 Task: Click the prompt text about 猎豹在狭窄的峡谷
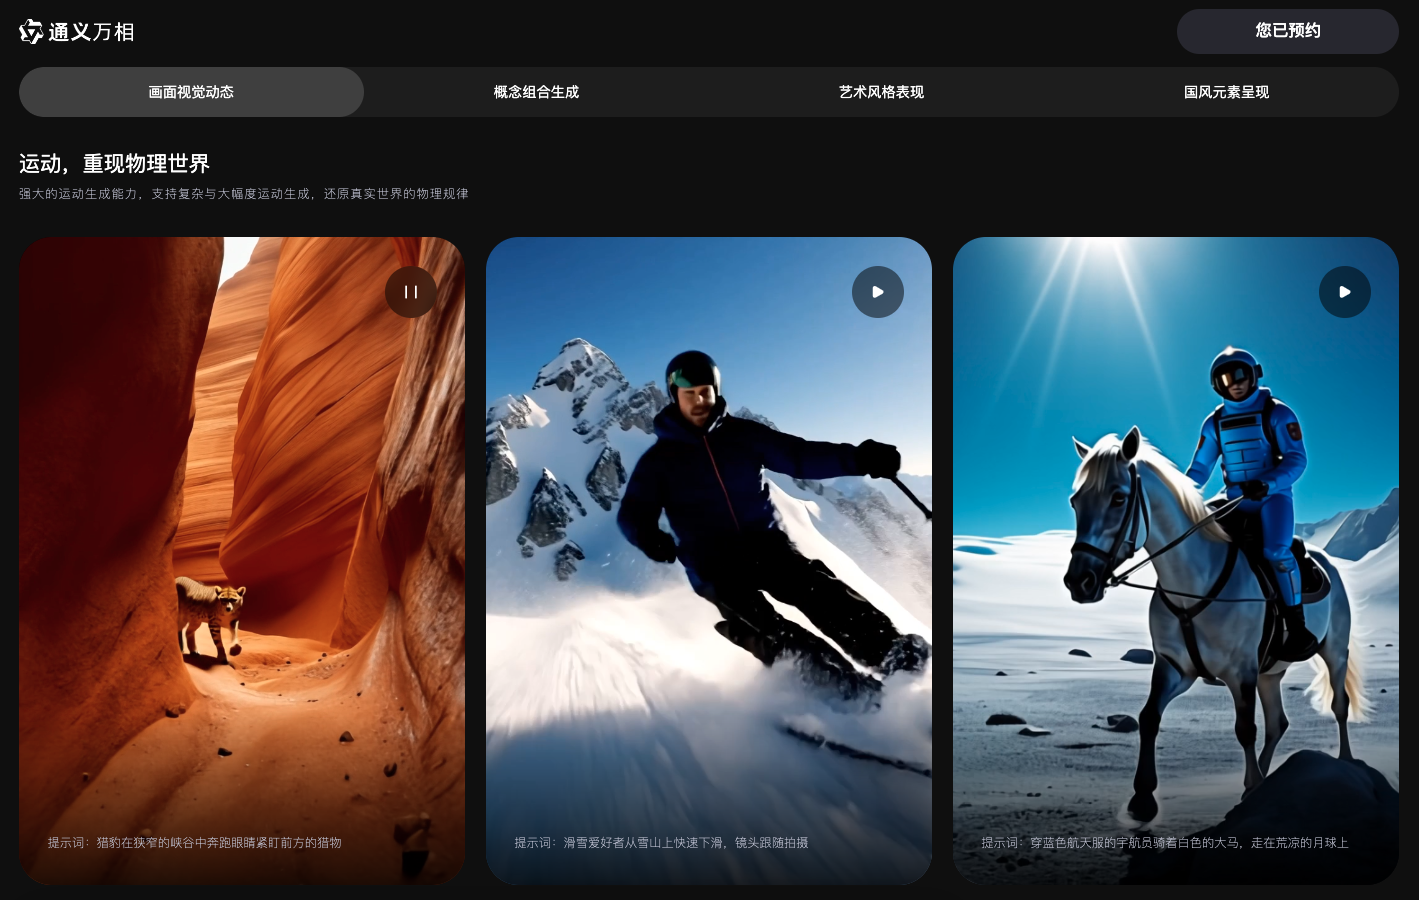point(195,843)
